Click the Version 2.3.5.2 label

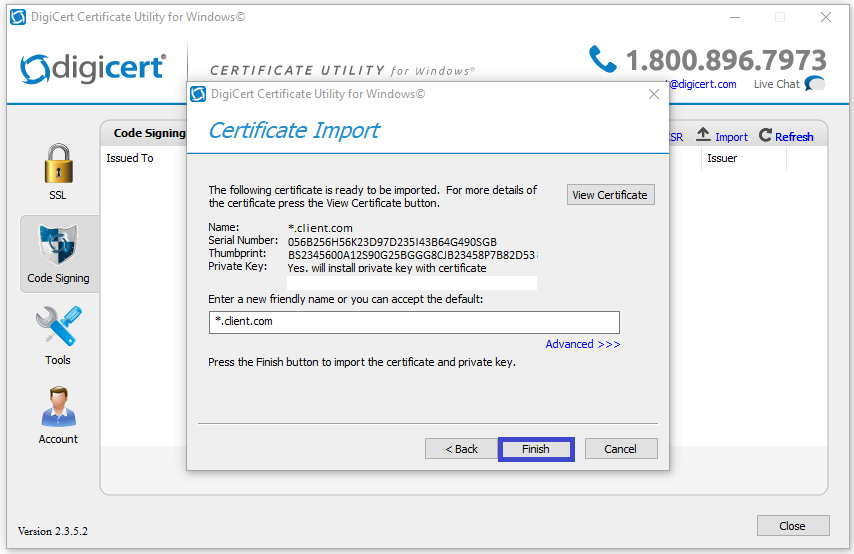(53, 531)
